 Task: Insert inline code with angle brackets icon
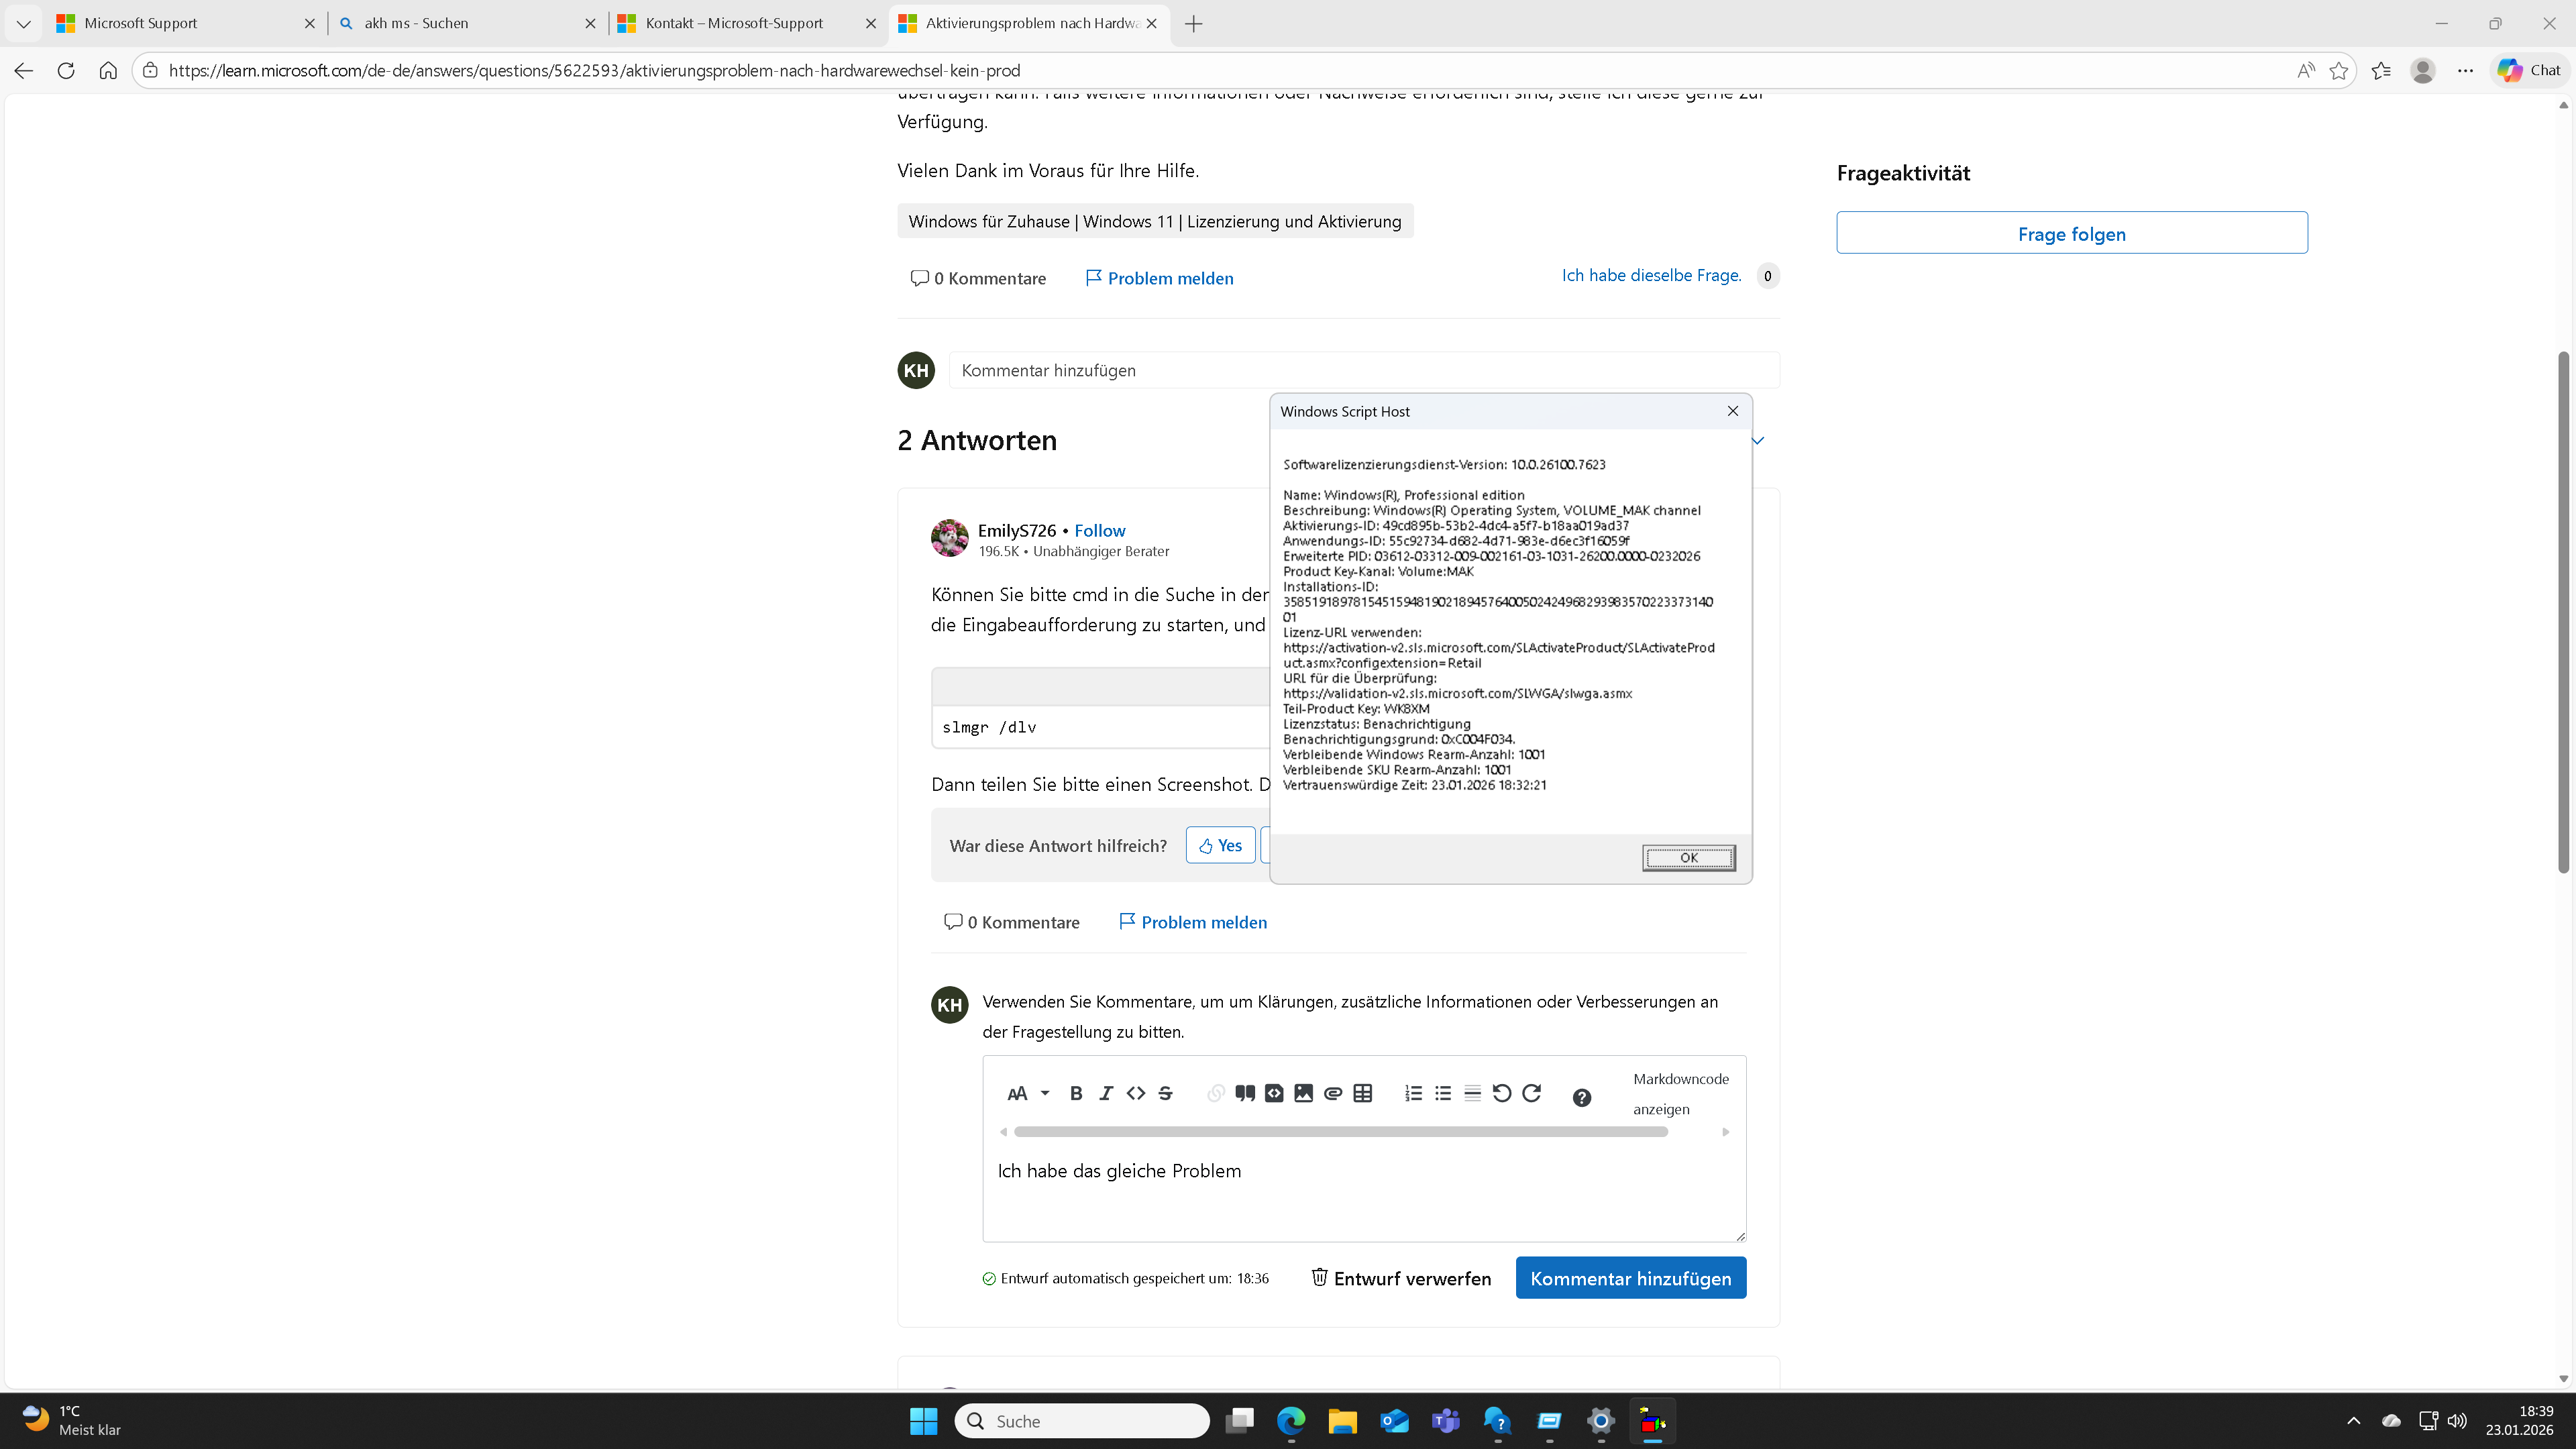click(x=1136, y=1093)
